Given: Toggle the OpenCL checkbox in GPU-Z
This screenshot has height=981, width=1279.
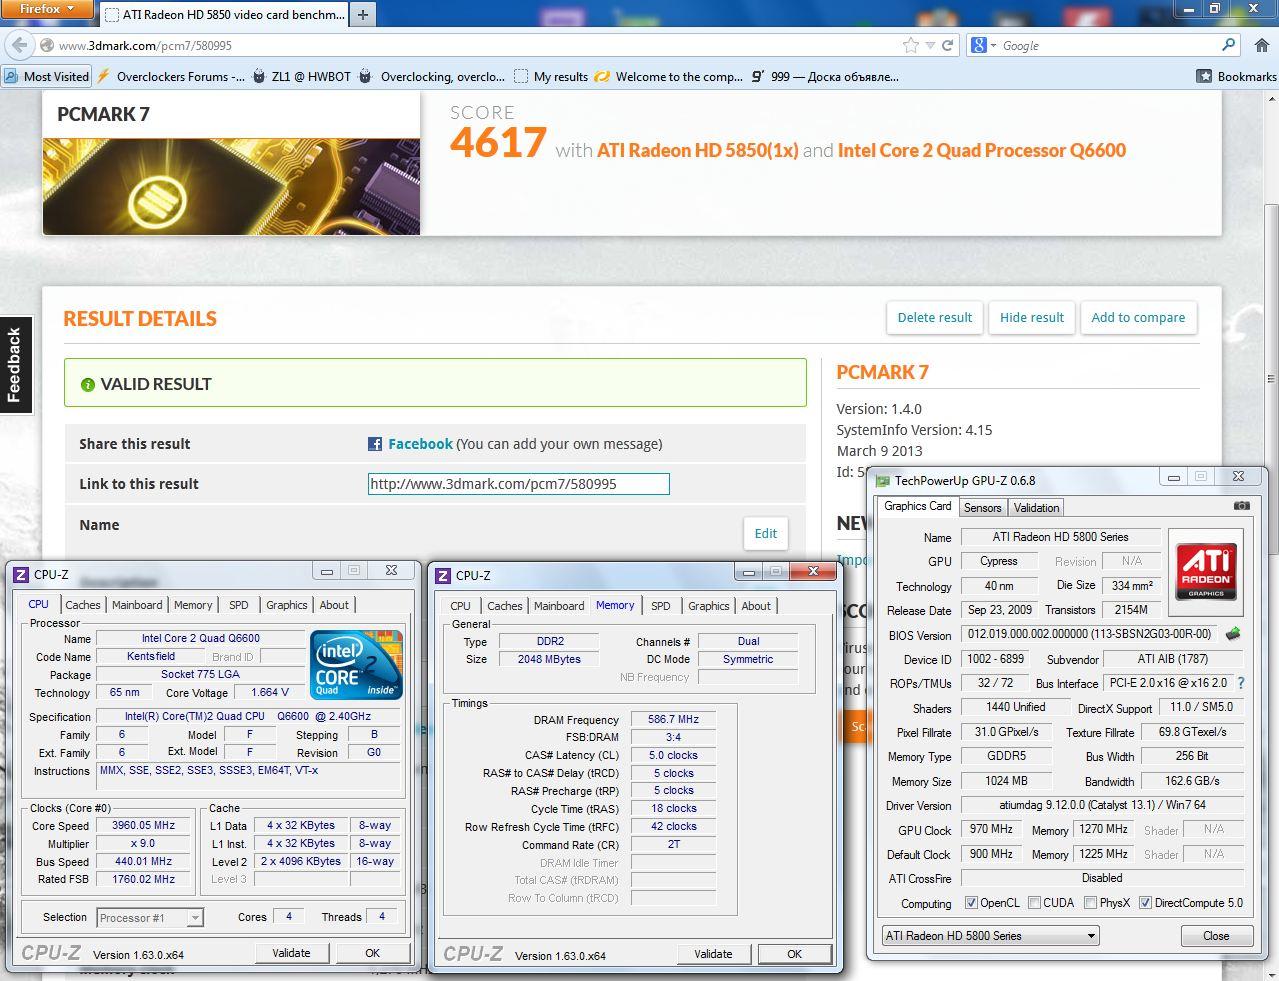Looking at the screenshot, I should tap(971, 903).
